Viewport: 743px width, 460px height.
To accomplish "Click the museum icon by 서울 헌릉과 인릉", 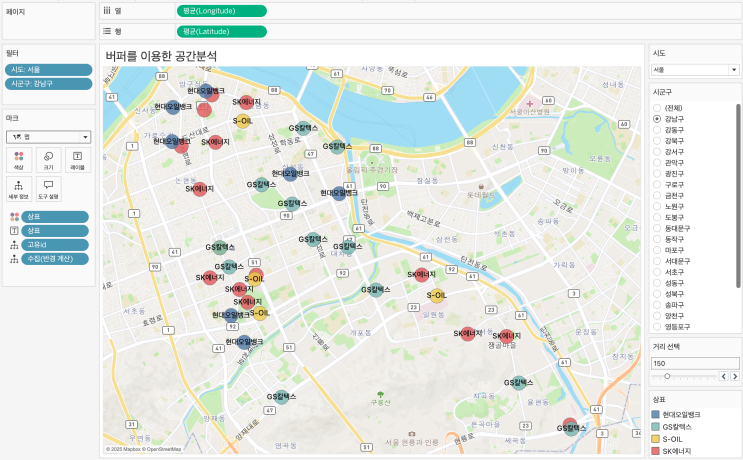I will coord(412,433).
